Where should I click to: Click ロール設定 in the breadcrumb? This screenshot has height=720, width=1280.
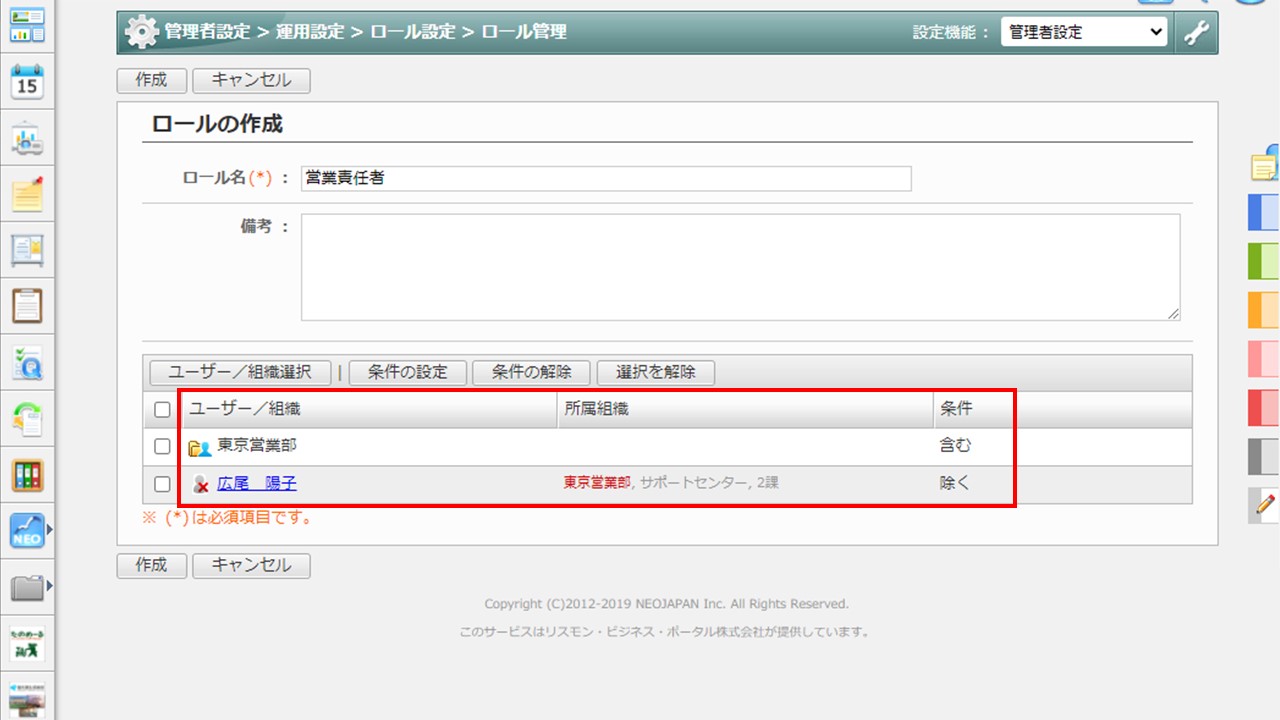tap(413, 32)
